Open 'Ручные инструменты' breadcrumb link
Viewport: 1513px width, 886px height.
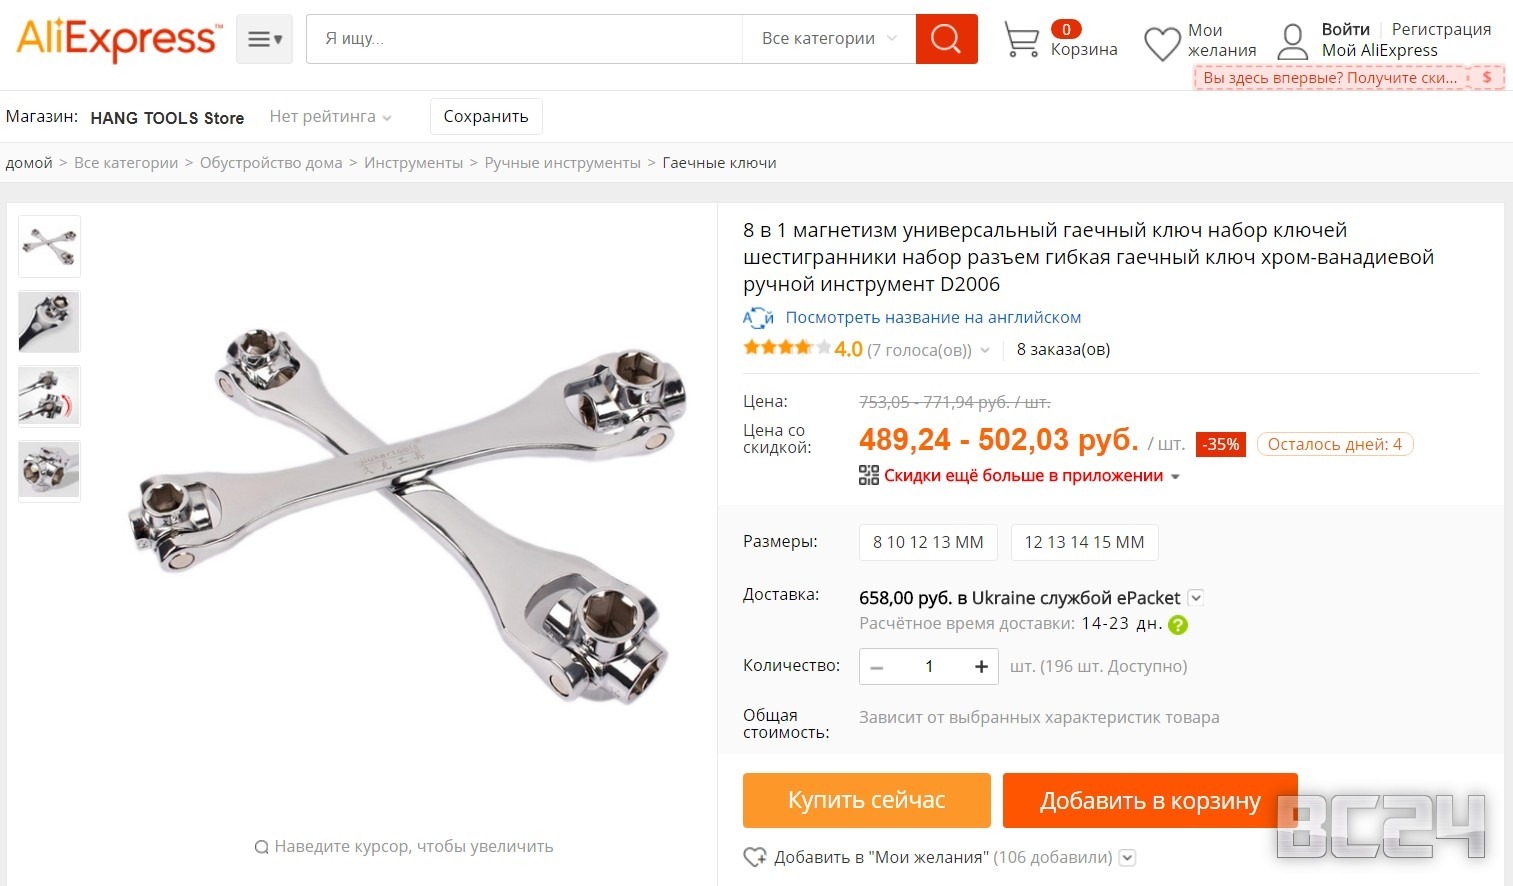(x=562, y=163)
